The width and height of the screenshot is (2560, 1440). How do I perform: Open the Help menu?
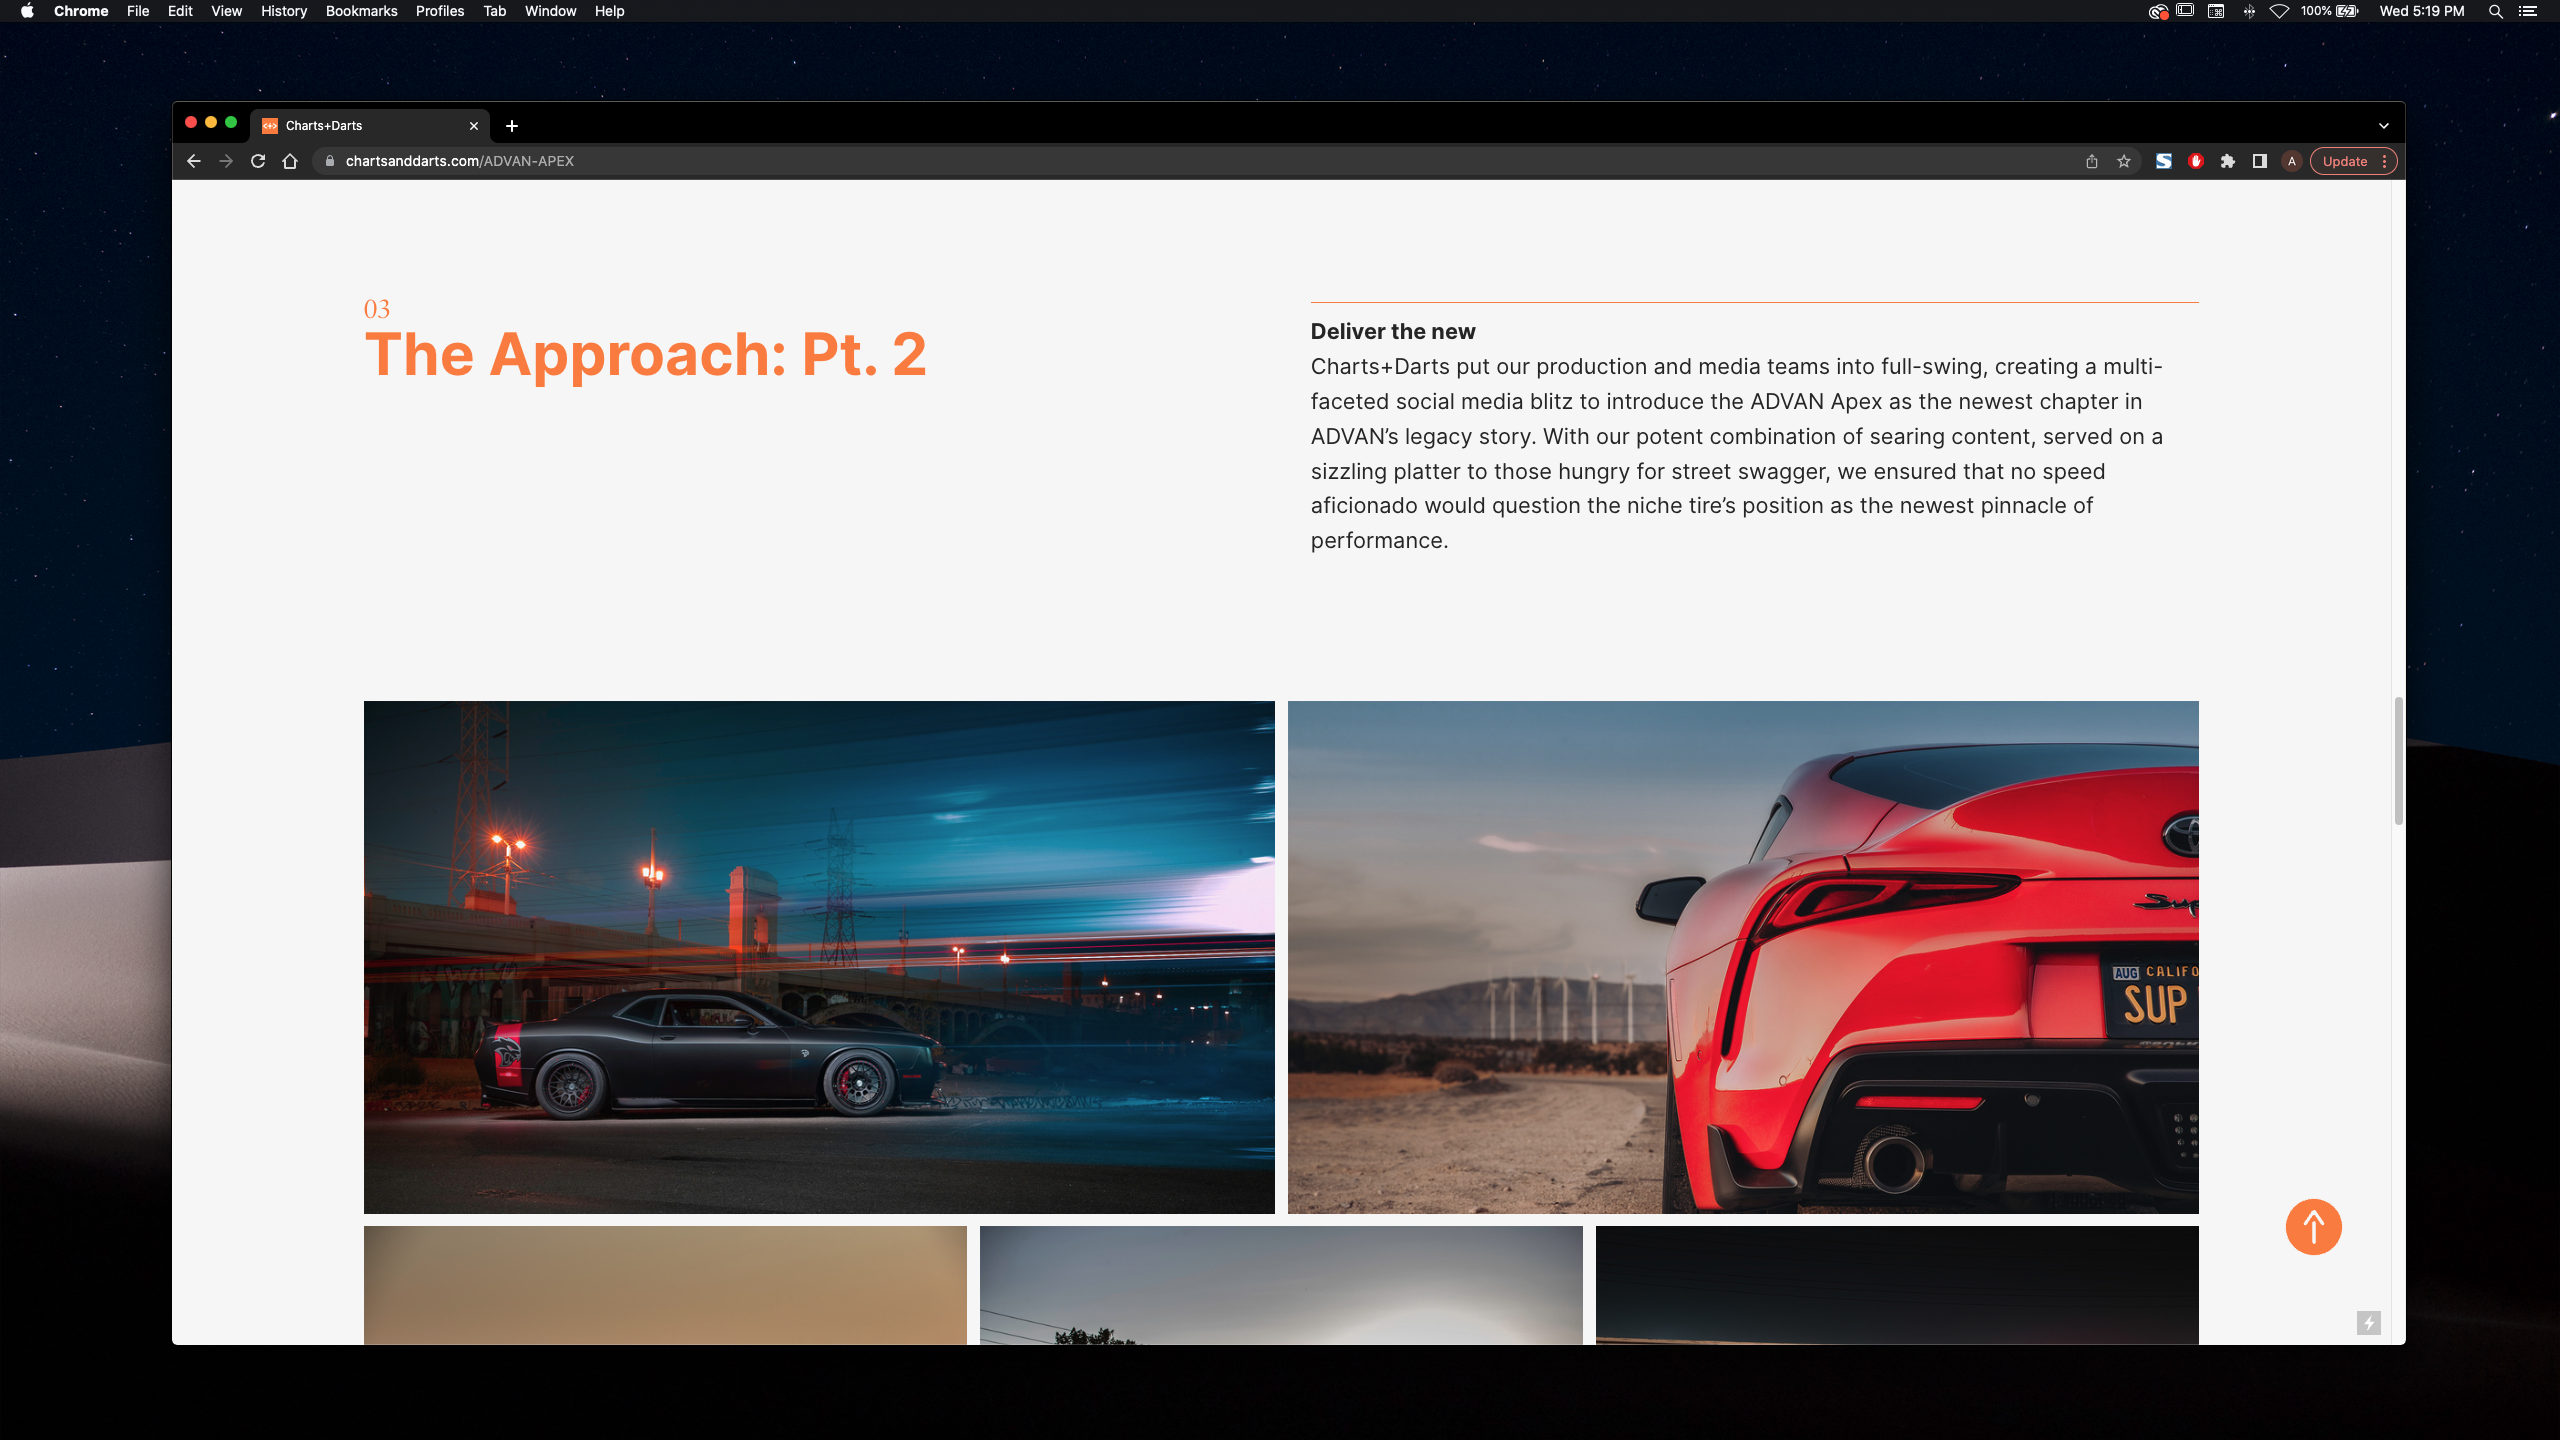pyautogui.click(x=610, y=11)
